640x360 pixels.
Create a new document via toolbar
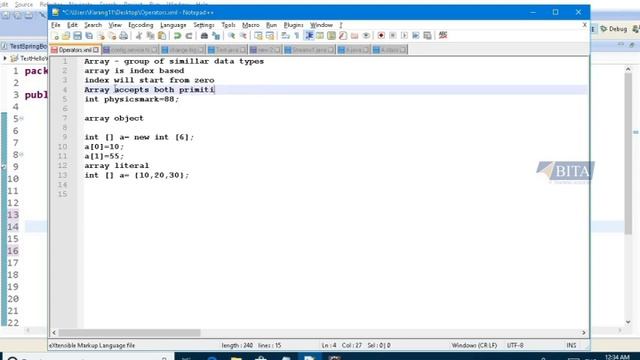(x=55, y=36)
